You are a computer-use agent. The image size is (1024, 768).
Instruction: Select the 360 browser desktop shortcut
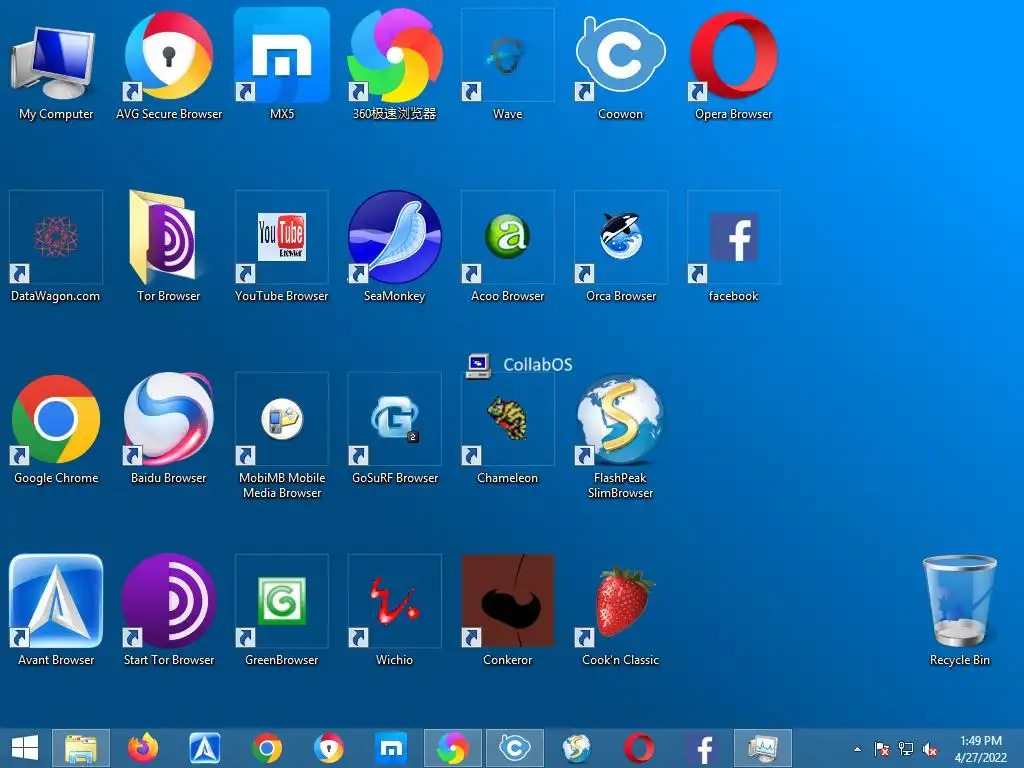[394, 65]
